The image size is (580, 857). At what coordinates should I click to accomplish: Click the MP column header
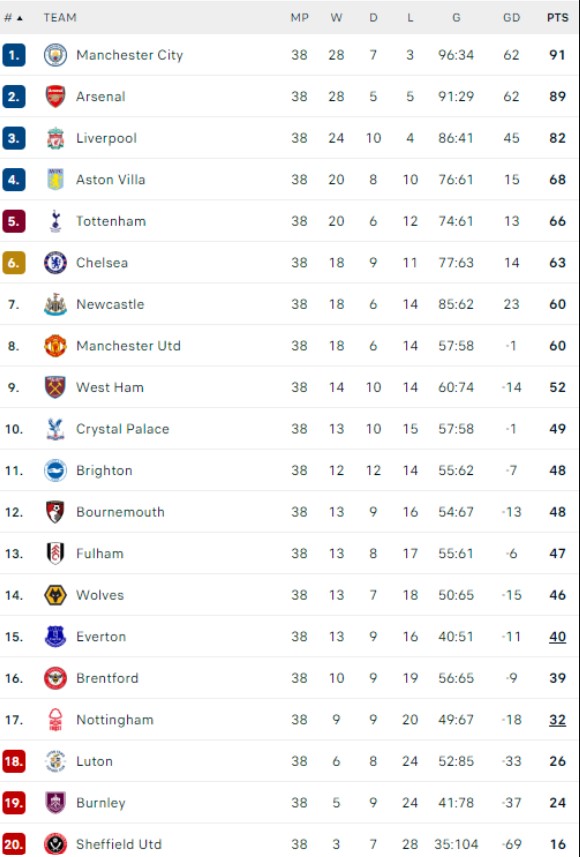tap(300, 18)
